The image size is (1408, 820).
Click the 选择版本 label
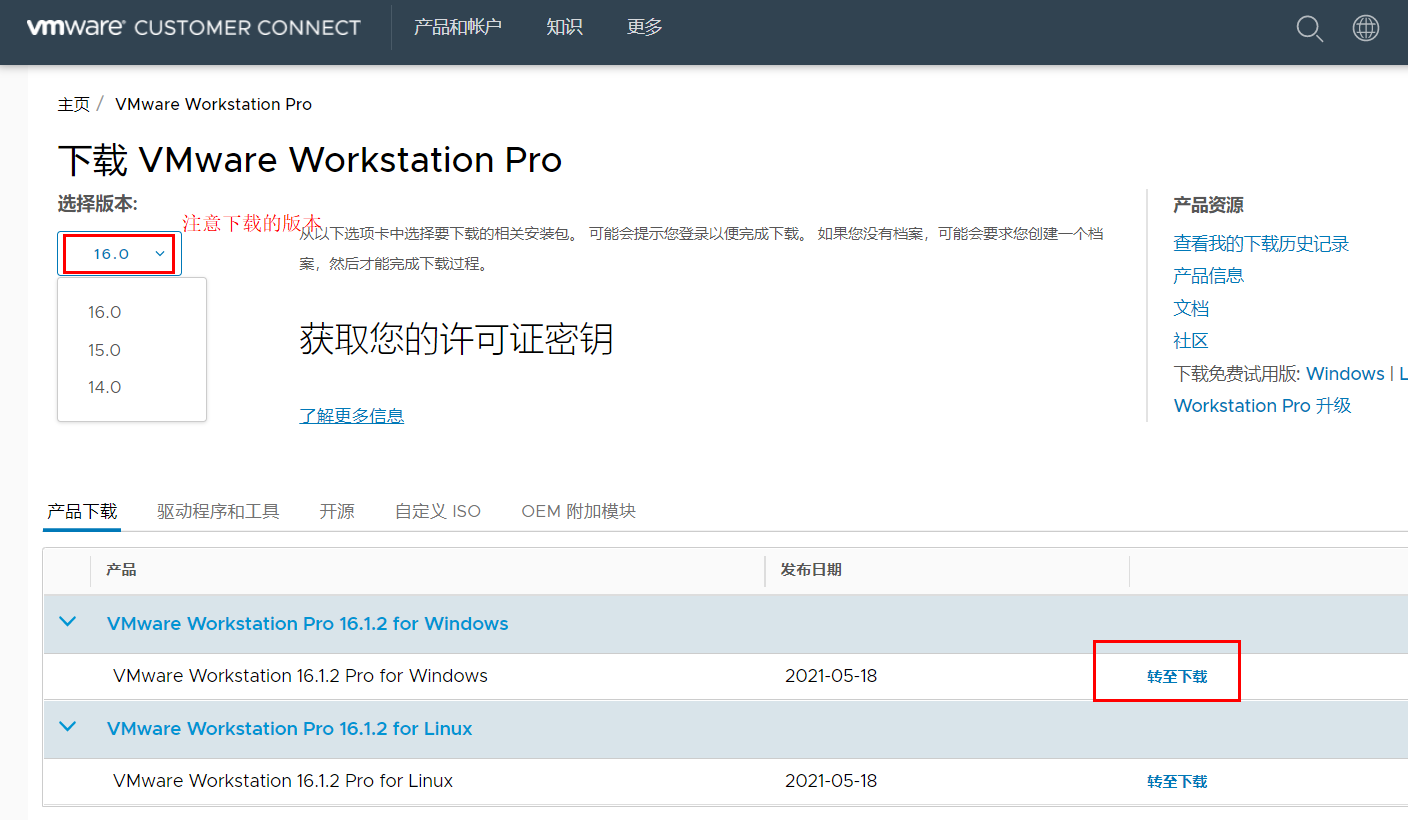pos(98,204)
